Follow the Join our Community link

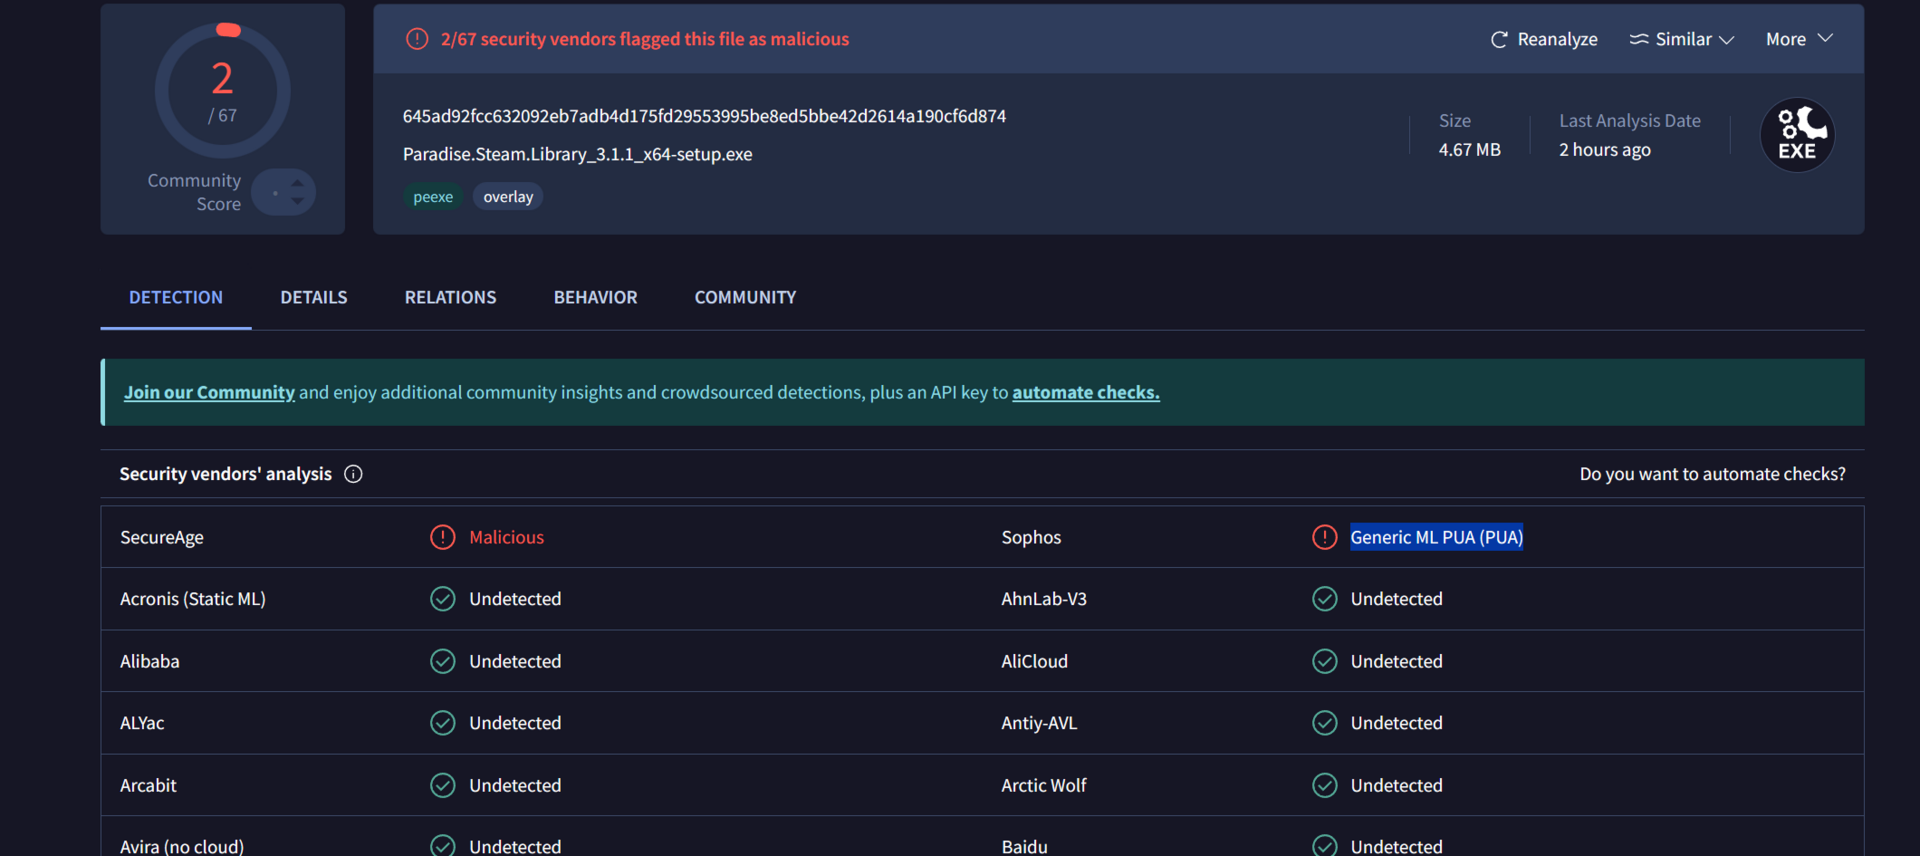click(209, 392)
